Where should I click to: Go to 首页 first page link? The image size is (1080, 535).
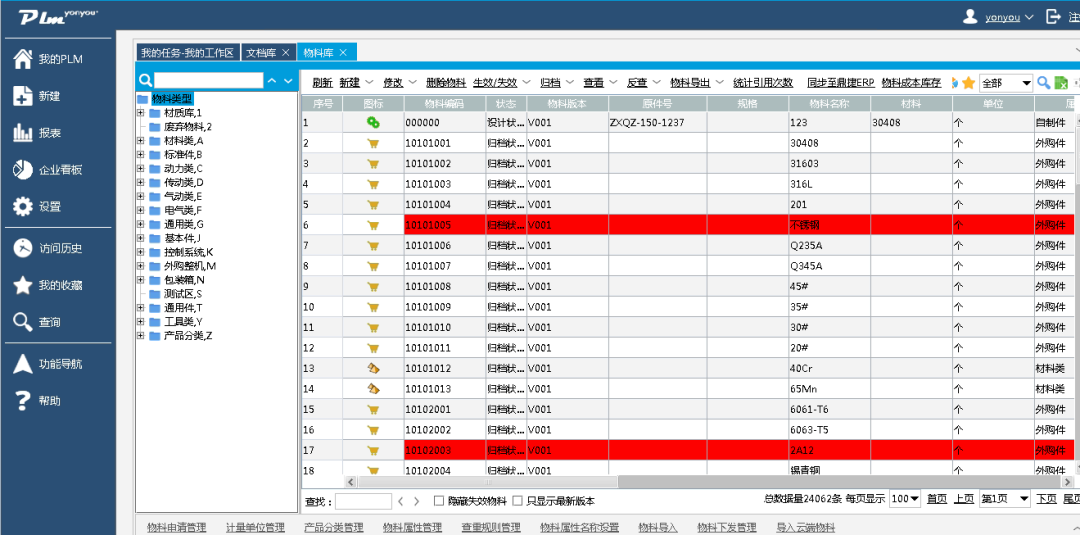[937, 499]
